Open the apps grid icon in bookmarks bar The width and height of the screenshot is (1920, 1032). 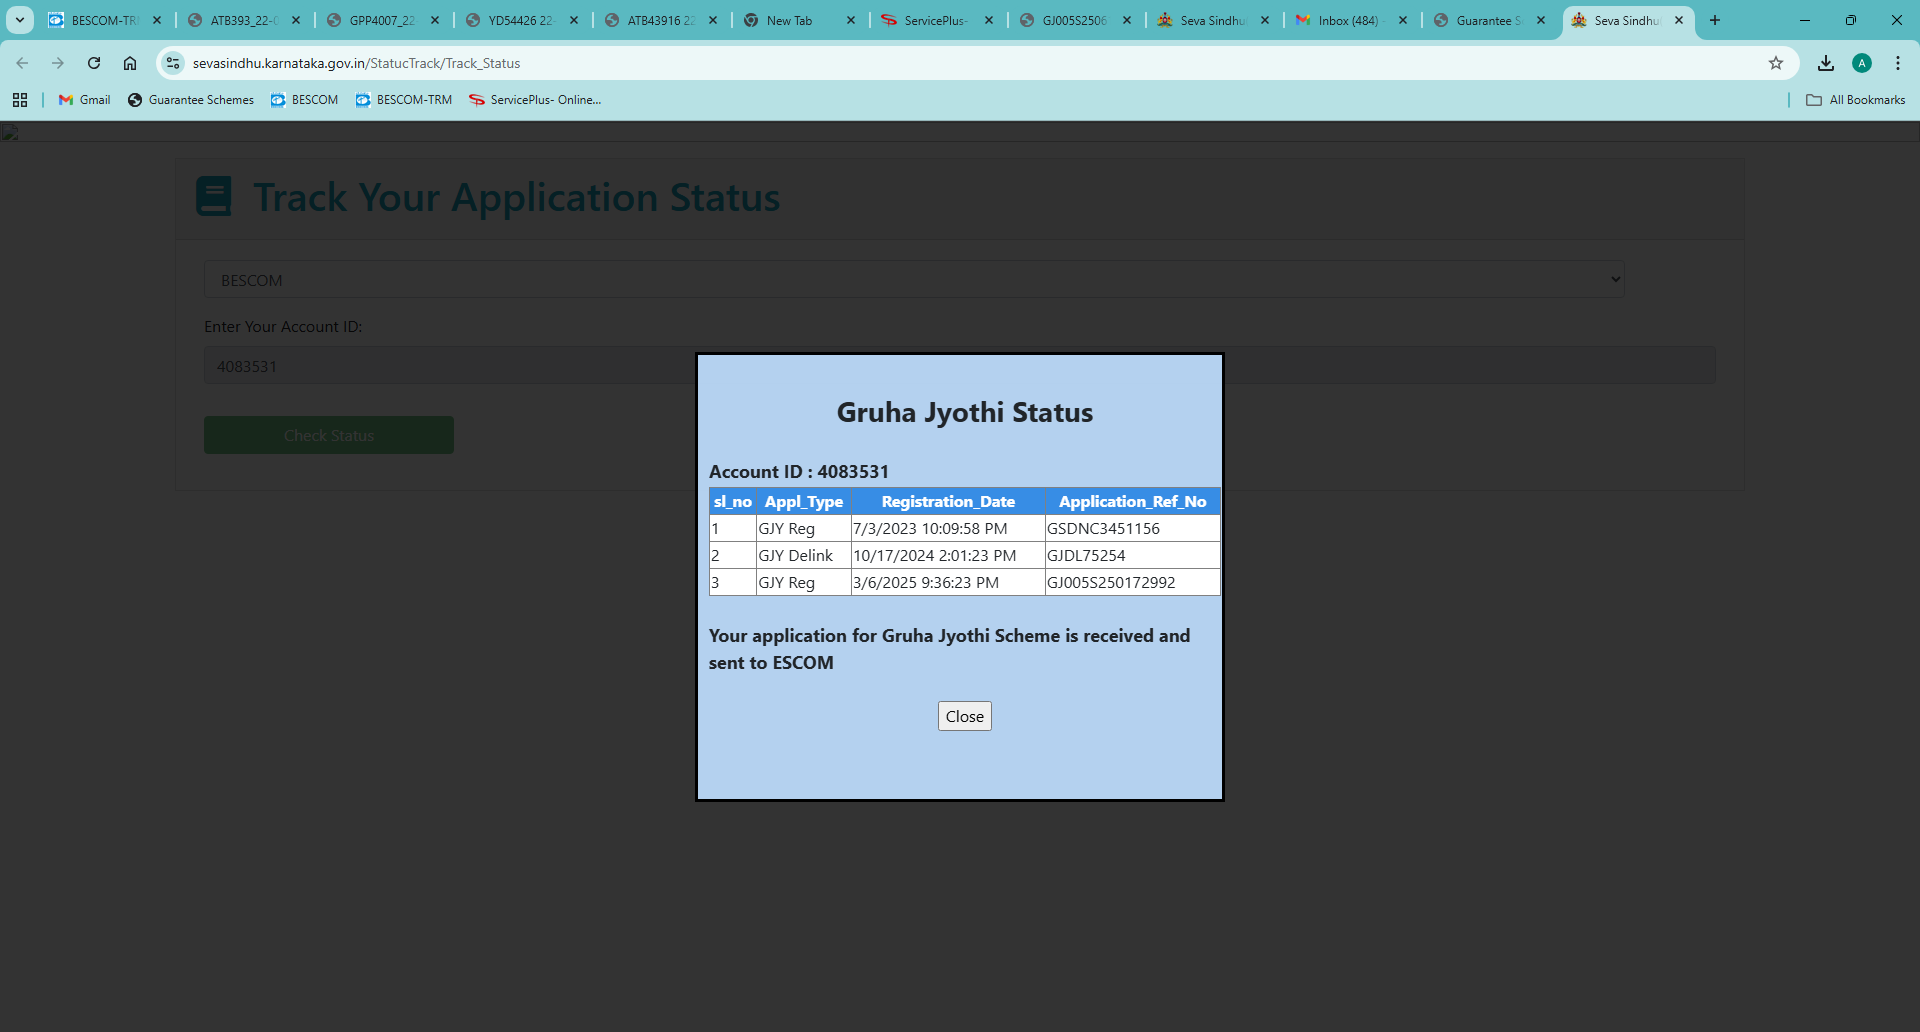(x=20, y=100)
